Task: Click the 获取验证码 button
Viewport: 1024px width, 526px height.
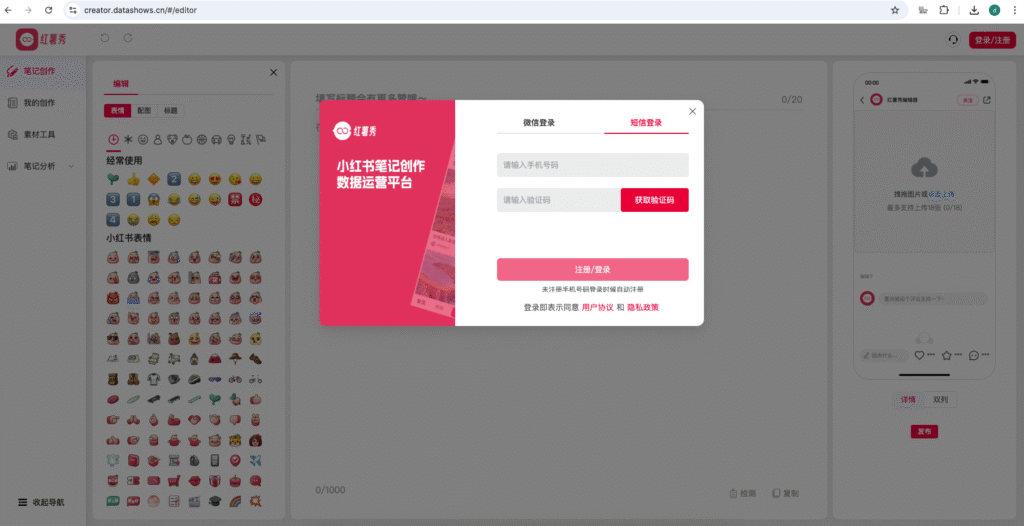Action: click(x=654, y=200)
